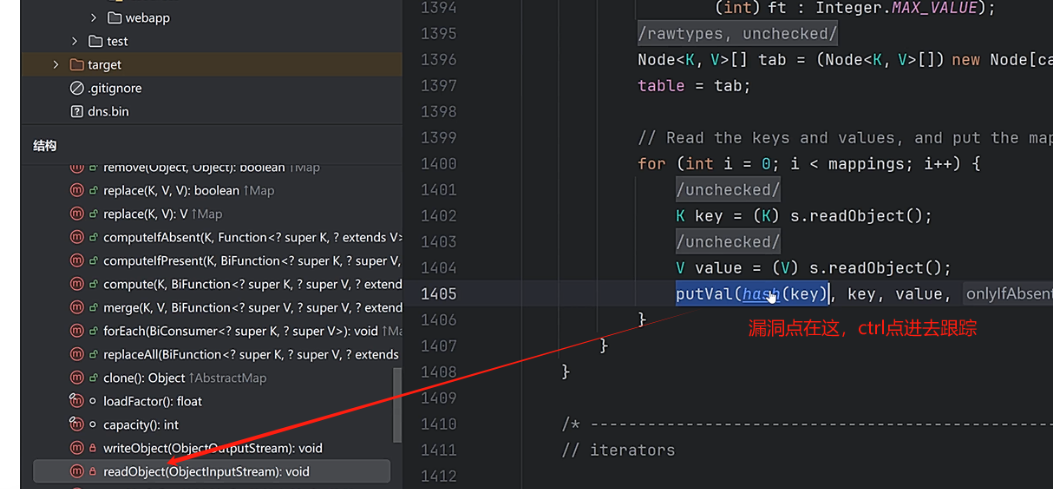Click method icon beside computeIfPresent

tap(77, 261)
